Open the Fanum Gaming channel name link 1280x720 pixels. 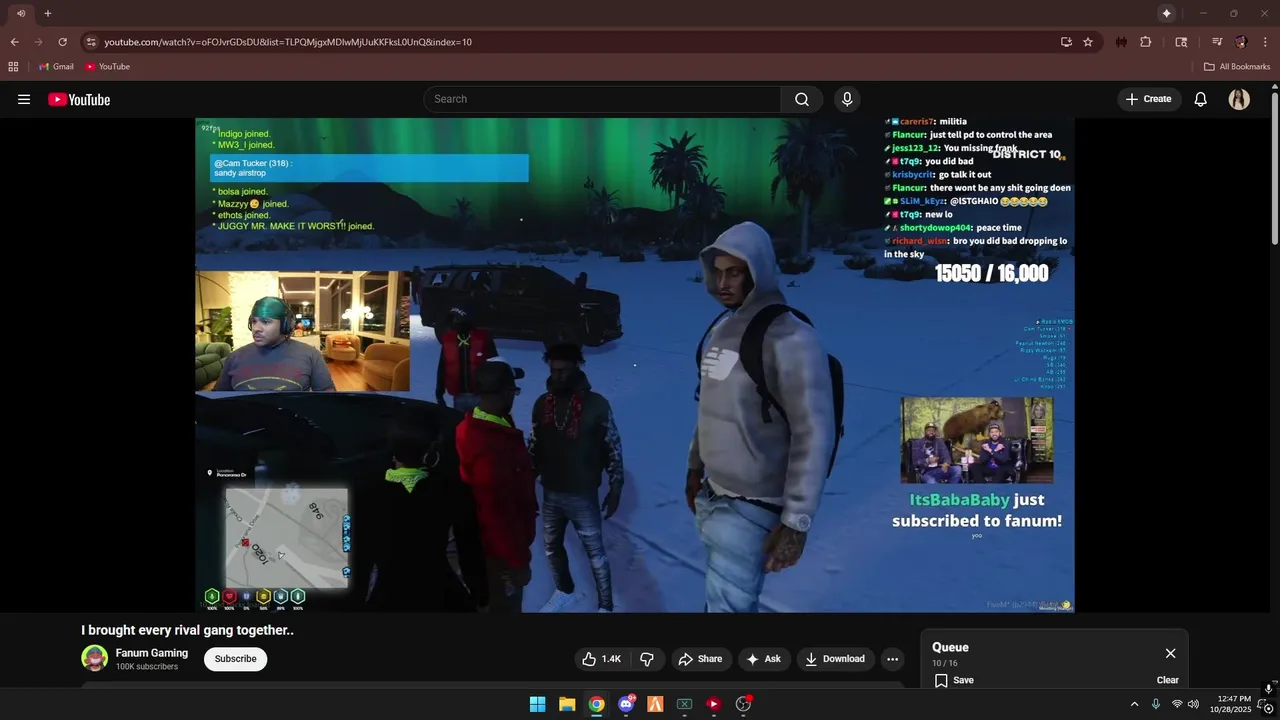152,653
